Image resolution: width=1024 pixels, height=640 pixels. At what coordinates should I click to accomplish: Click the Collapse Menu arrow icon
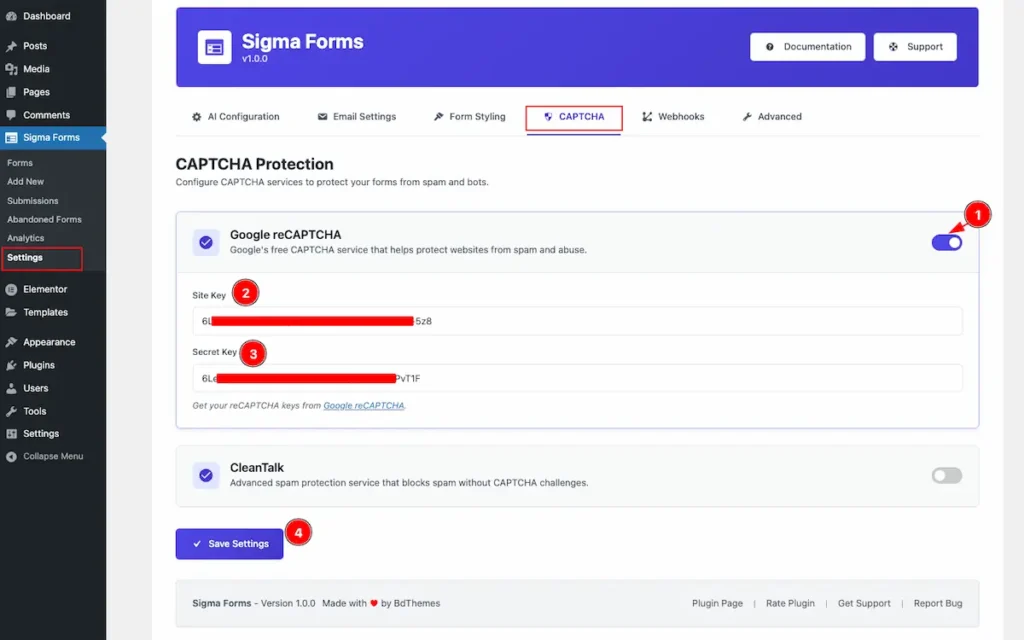pyautogui.click(x=11, y=456)
